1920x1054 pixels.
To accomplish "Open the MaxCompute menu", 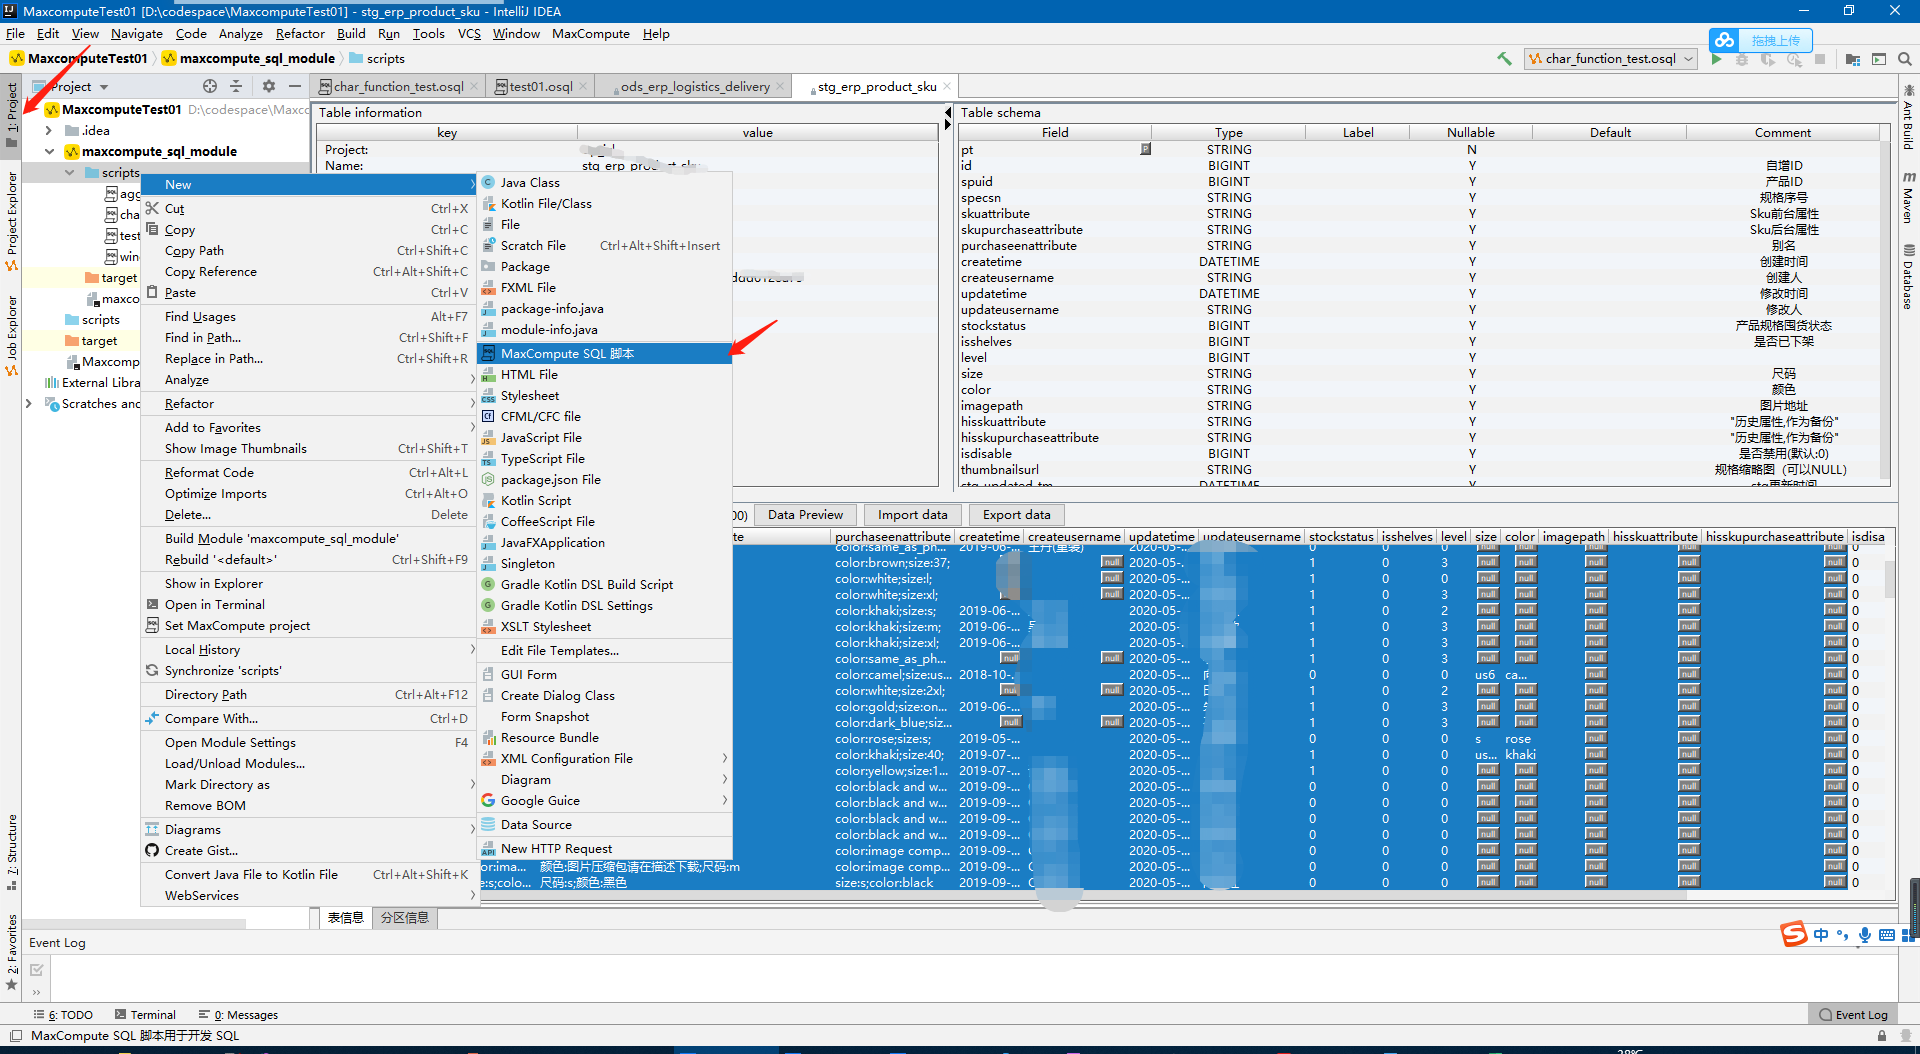I will click(x=591, y=33).
